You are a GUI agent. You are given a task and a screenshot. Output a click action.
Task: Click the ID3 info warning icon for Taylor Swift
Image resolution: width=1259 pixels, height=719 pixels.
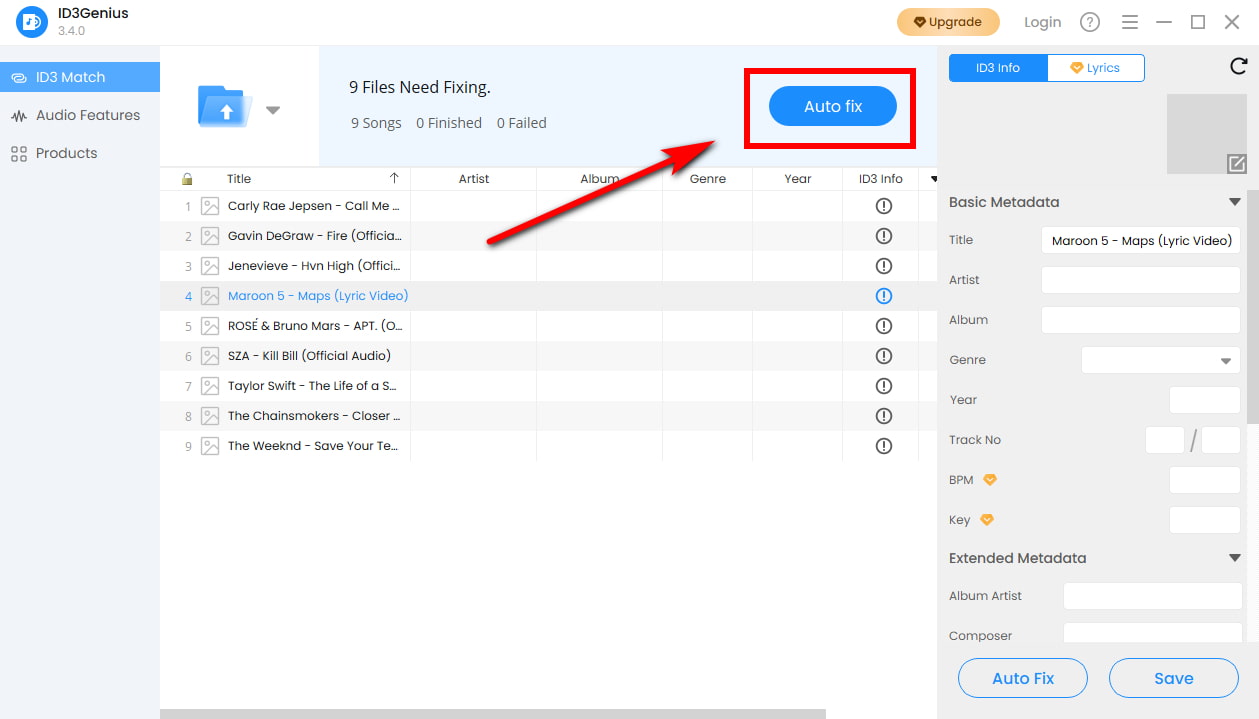coord(883,386)
